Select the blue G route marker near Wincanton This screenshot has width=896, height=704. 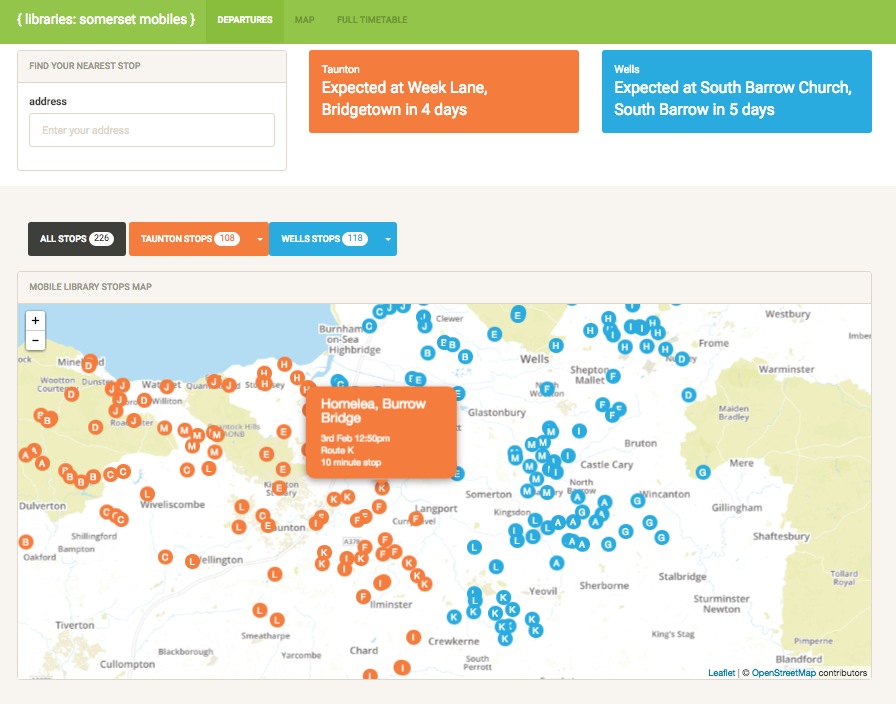click(x=637, y=501)
